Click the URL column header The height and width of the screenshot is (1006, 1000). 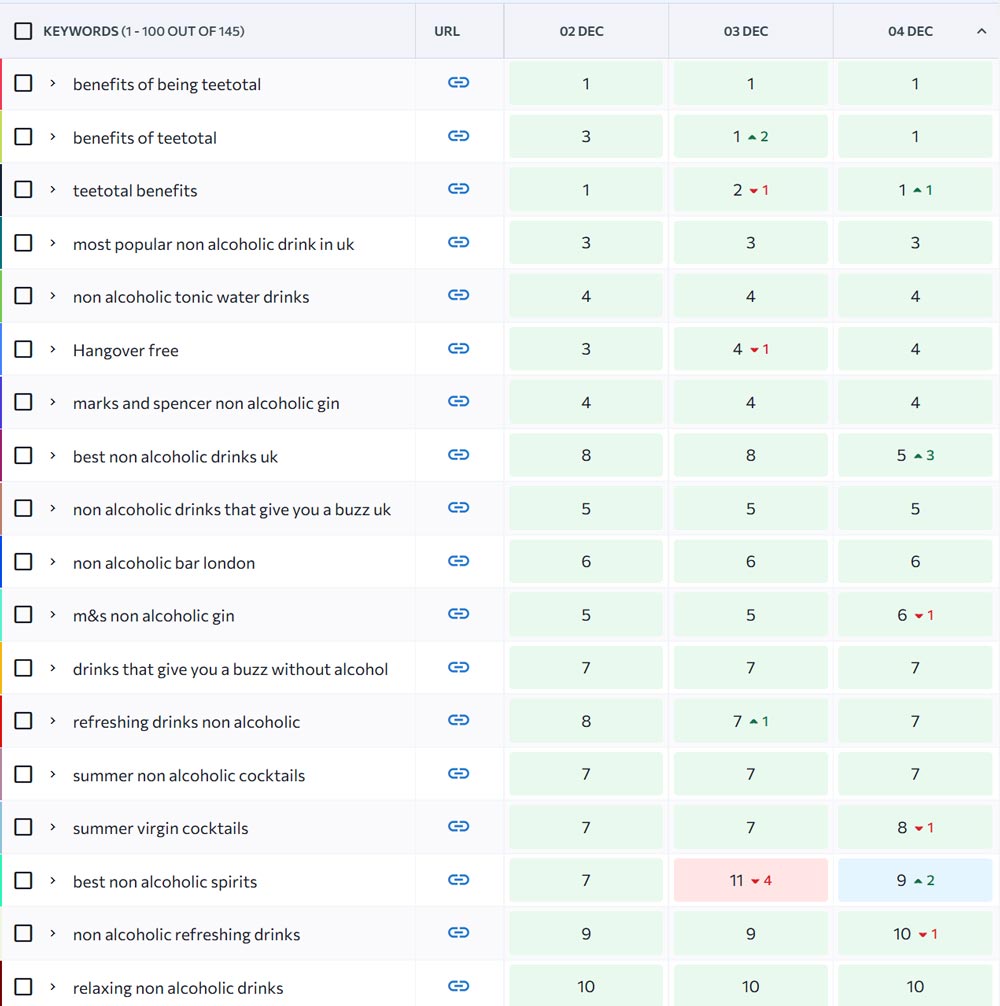(447, 31)
